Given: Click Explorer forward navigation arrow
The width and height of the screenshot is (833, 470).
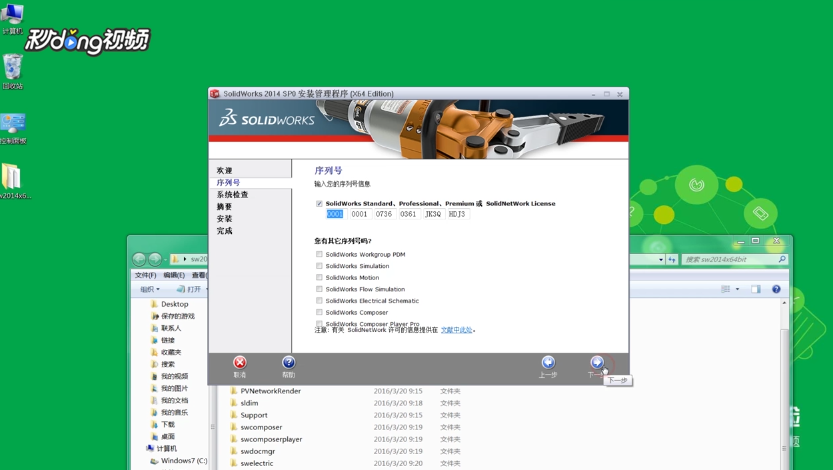Looking at the screenshot, I should (x=155, y=259).
